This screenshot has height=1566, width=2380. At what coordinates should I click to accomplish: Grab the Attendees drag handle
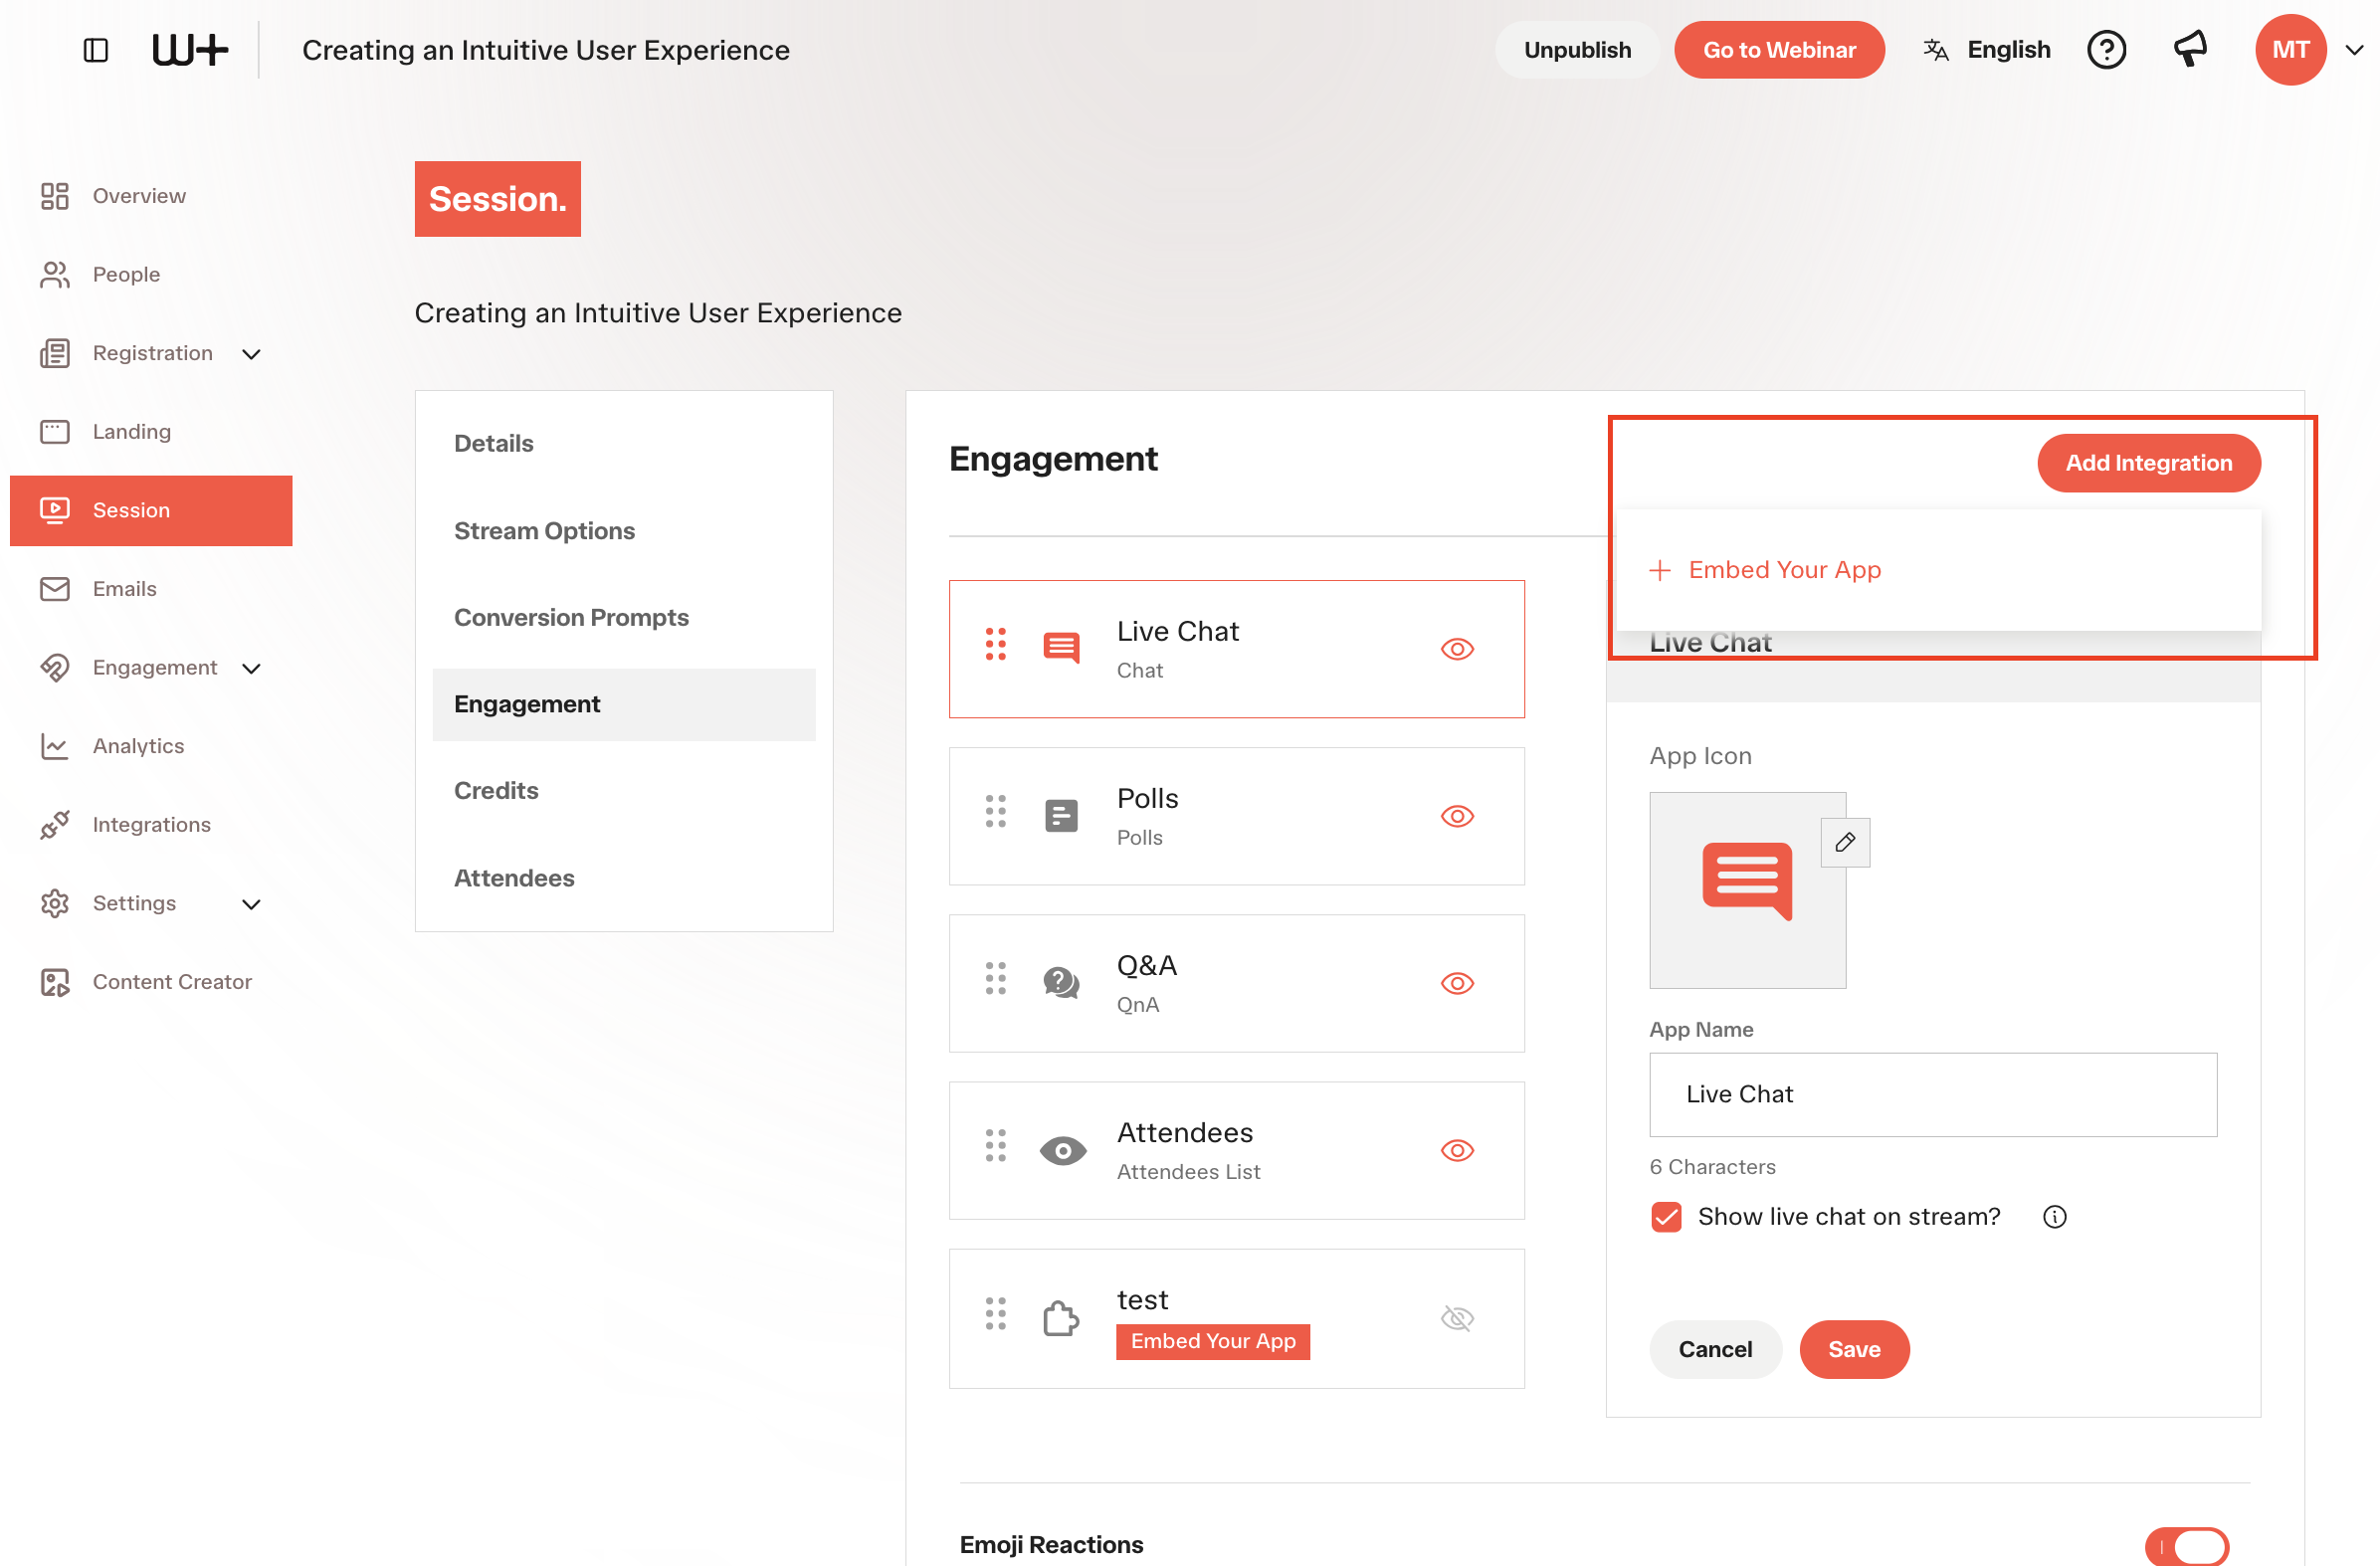click(995, 1145)
